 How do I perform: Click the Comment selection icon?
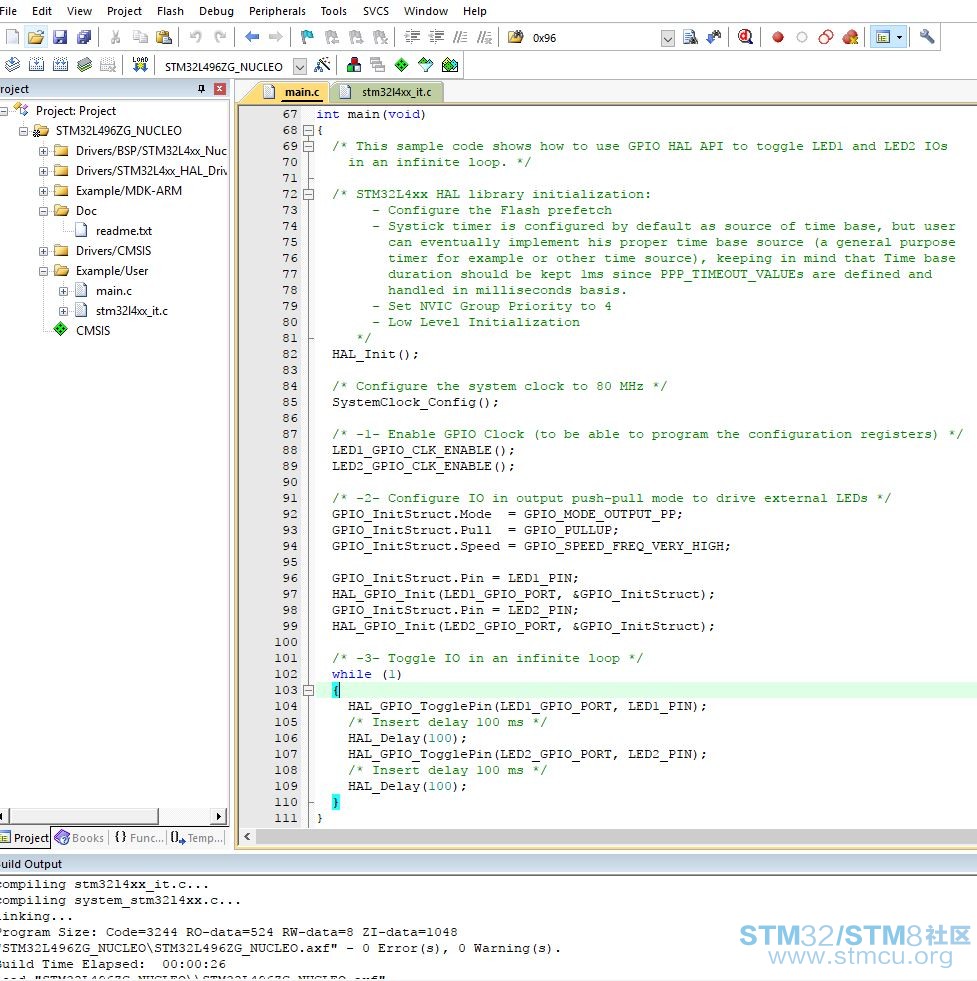(460, 37)
